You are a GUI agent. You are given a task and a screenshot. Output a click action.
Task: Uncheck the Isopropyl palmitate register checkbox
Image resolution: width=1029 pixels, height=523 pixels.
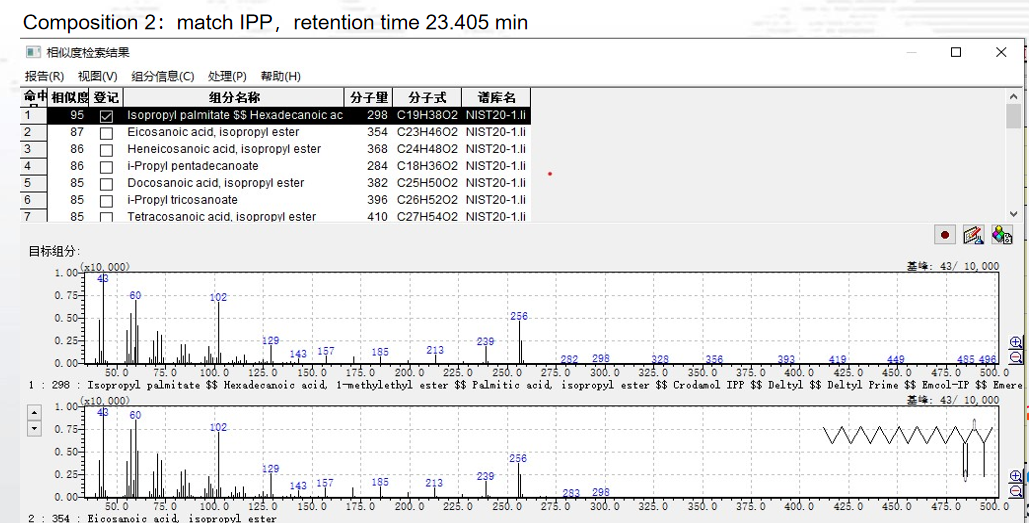click(x=106, y=116)
